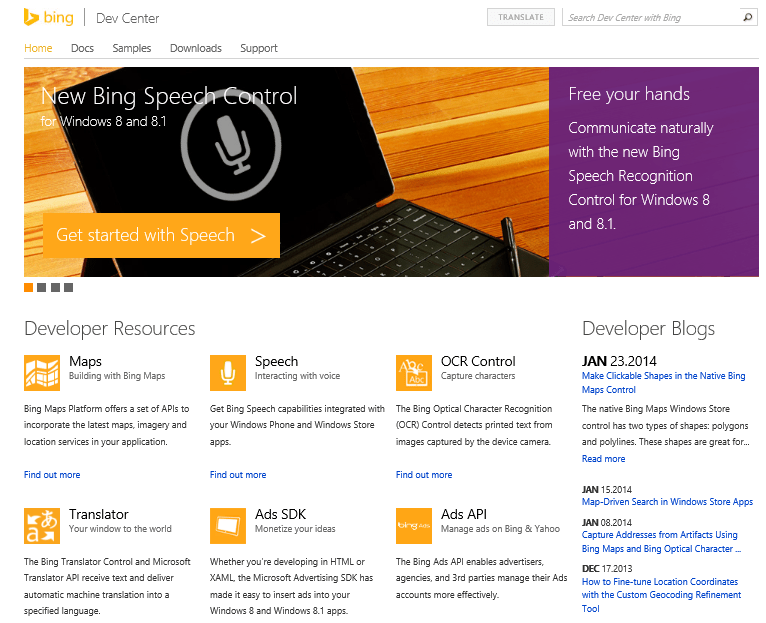The width and height of the screenshot is (766, 623).
Task: Click the purple Free your hands panel
Action: (x=654, y=172)
